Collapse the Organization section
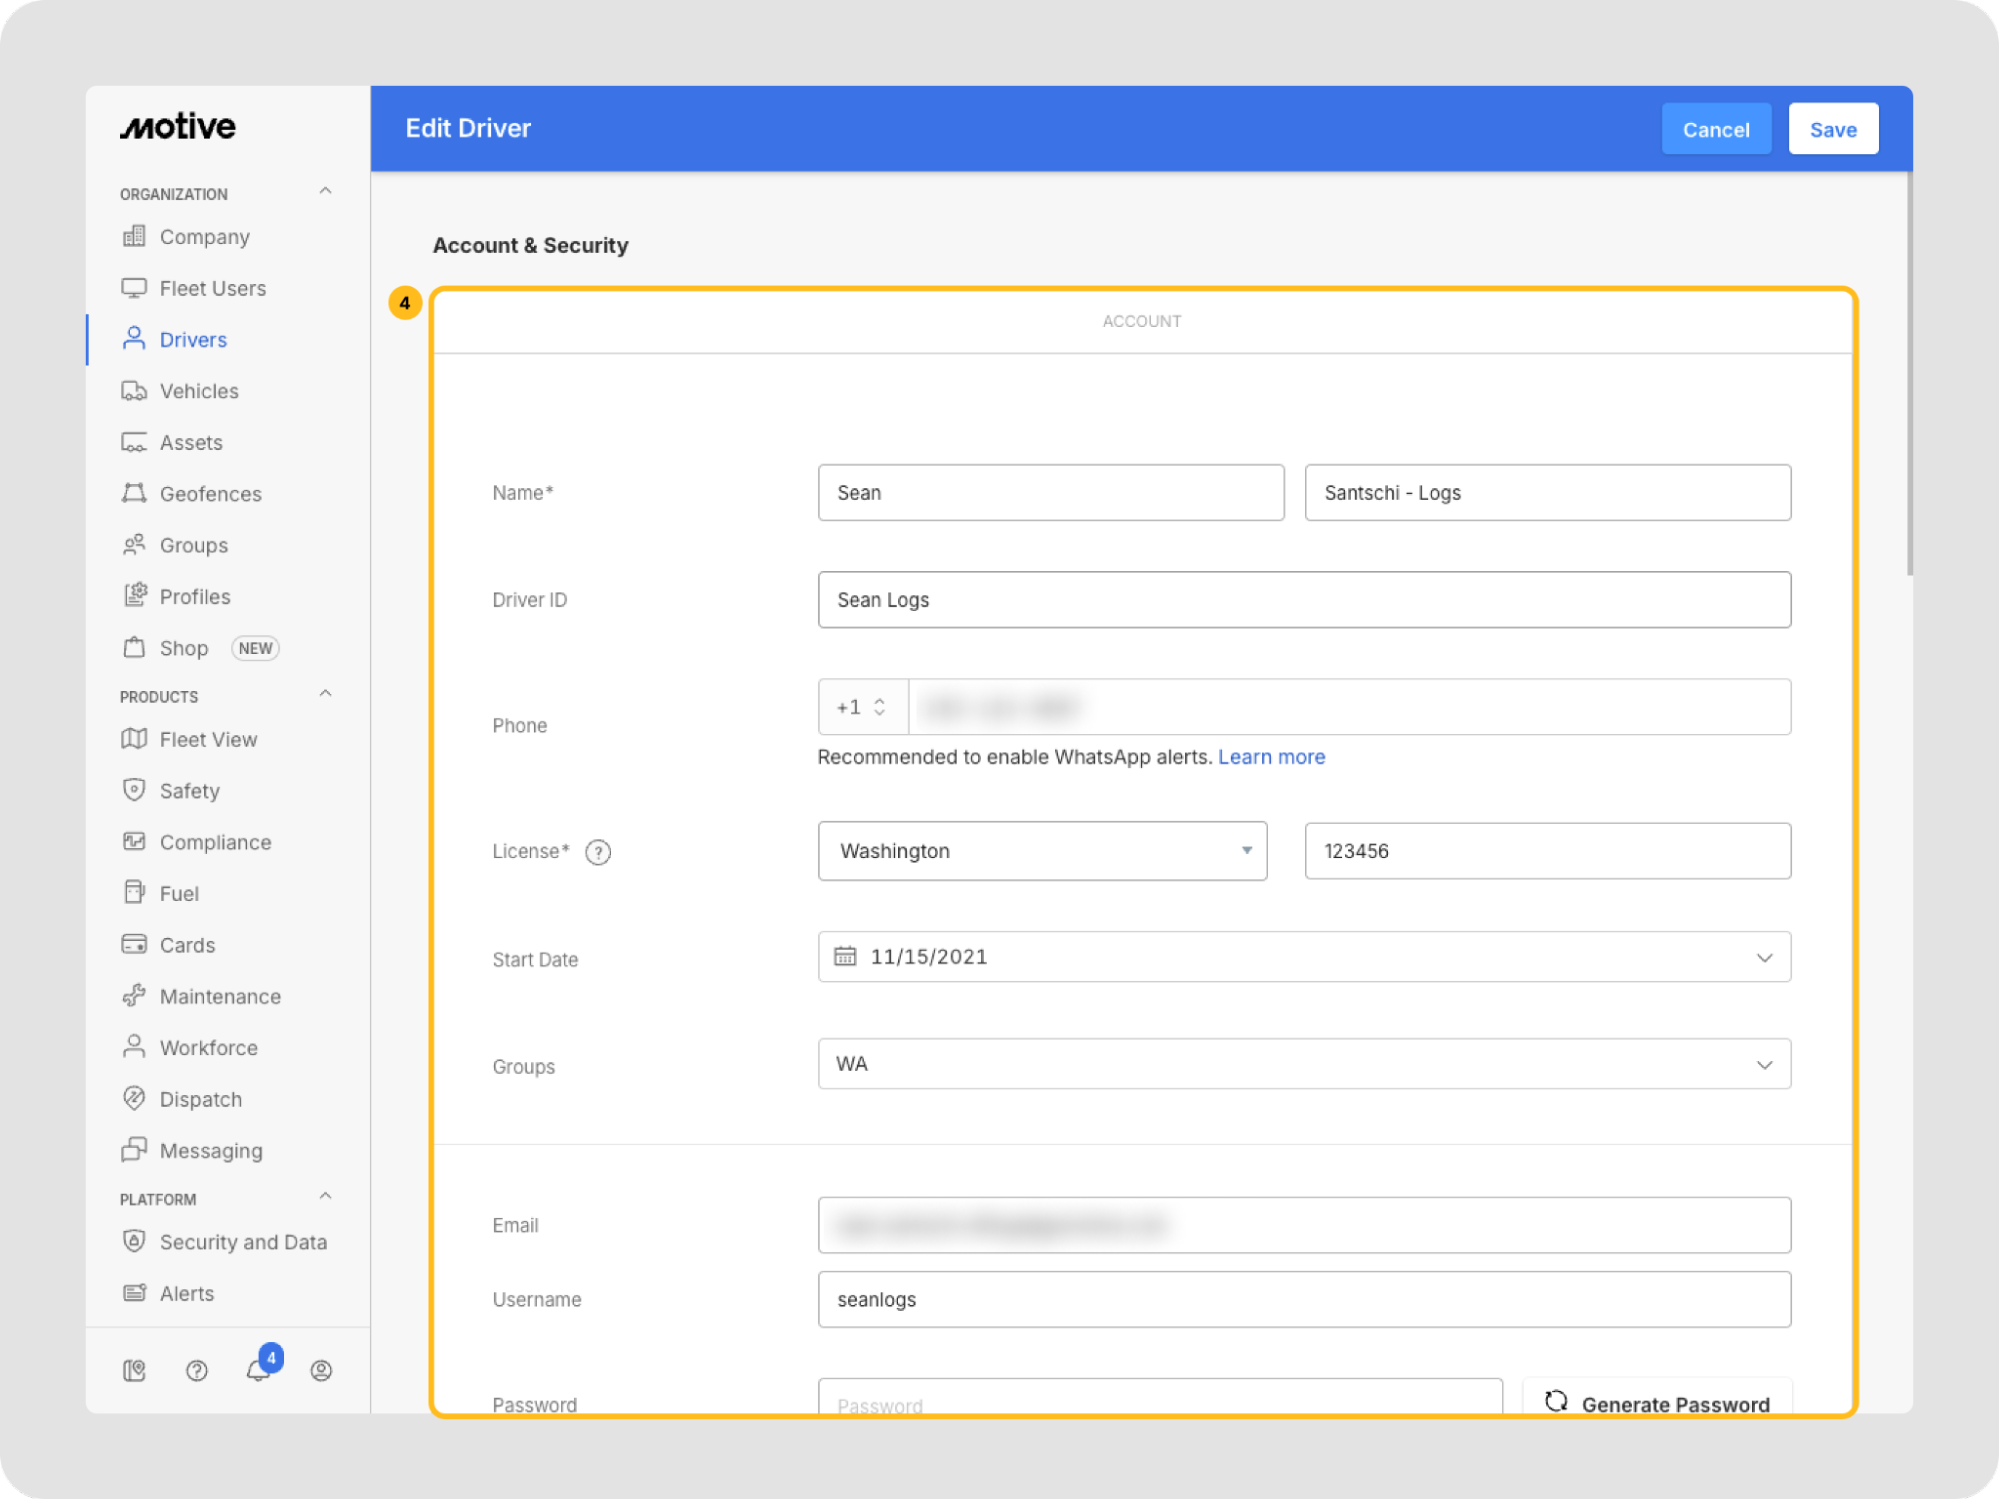The height and width of the screenshot is (1500, 1999). 325,191
